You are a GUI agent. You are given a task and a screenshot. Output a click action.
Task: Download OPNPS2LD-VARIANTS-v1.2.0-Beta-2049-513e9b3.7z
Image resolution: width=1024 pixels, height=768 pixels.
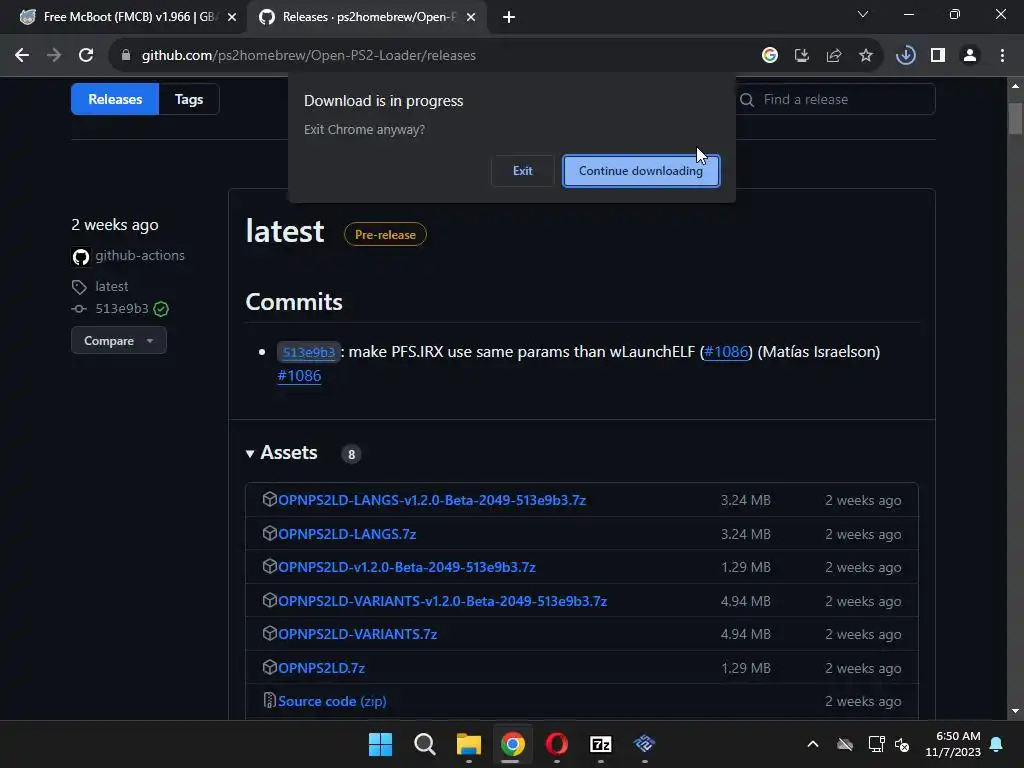tap(443, 601)
